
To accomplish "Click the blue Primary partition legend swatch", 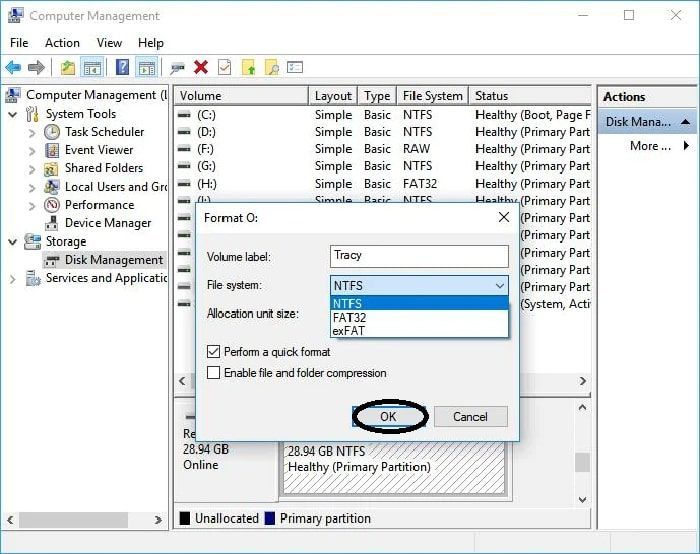I will pos(270,518).
